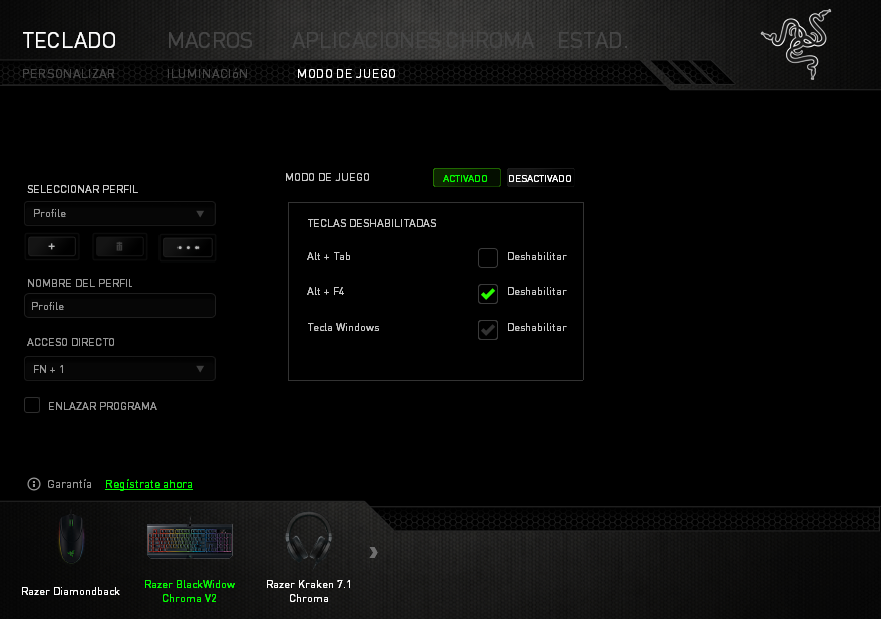881x619 pixels.
Task: Open the Estad. tab
Action: [x=593, y=40]
